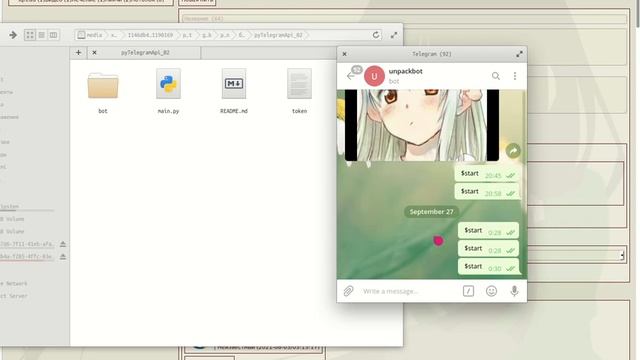
Task: Click the media breadcrumb in path bar
Action: pos(91,35)
